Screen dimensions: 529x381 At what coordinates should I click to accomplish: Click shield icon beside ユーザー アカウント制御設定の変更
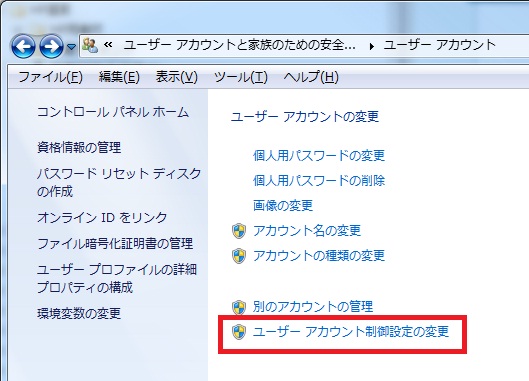pyautogui.click(x=239, y=332)
